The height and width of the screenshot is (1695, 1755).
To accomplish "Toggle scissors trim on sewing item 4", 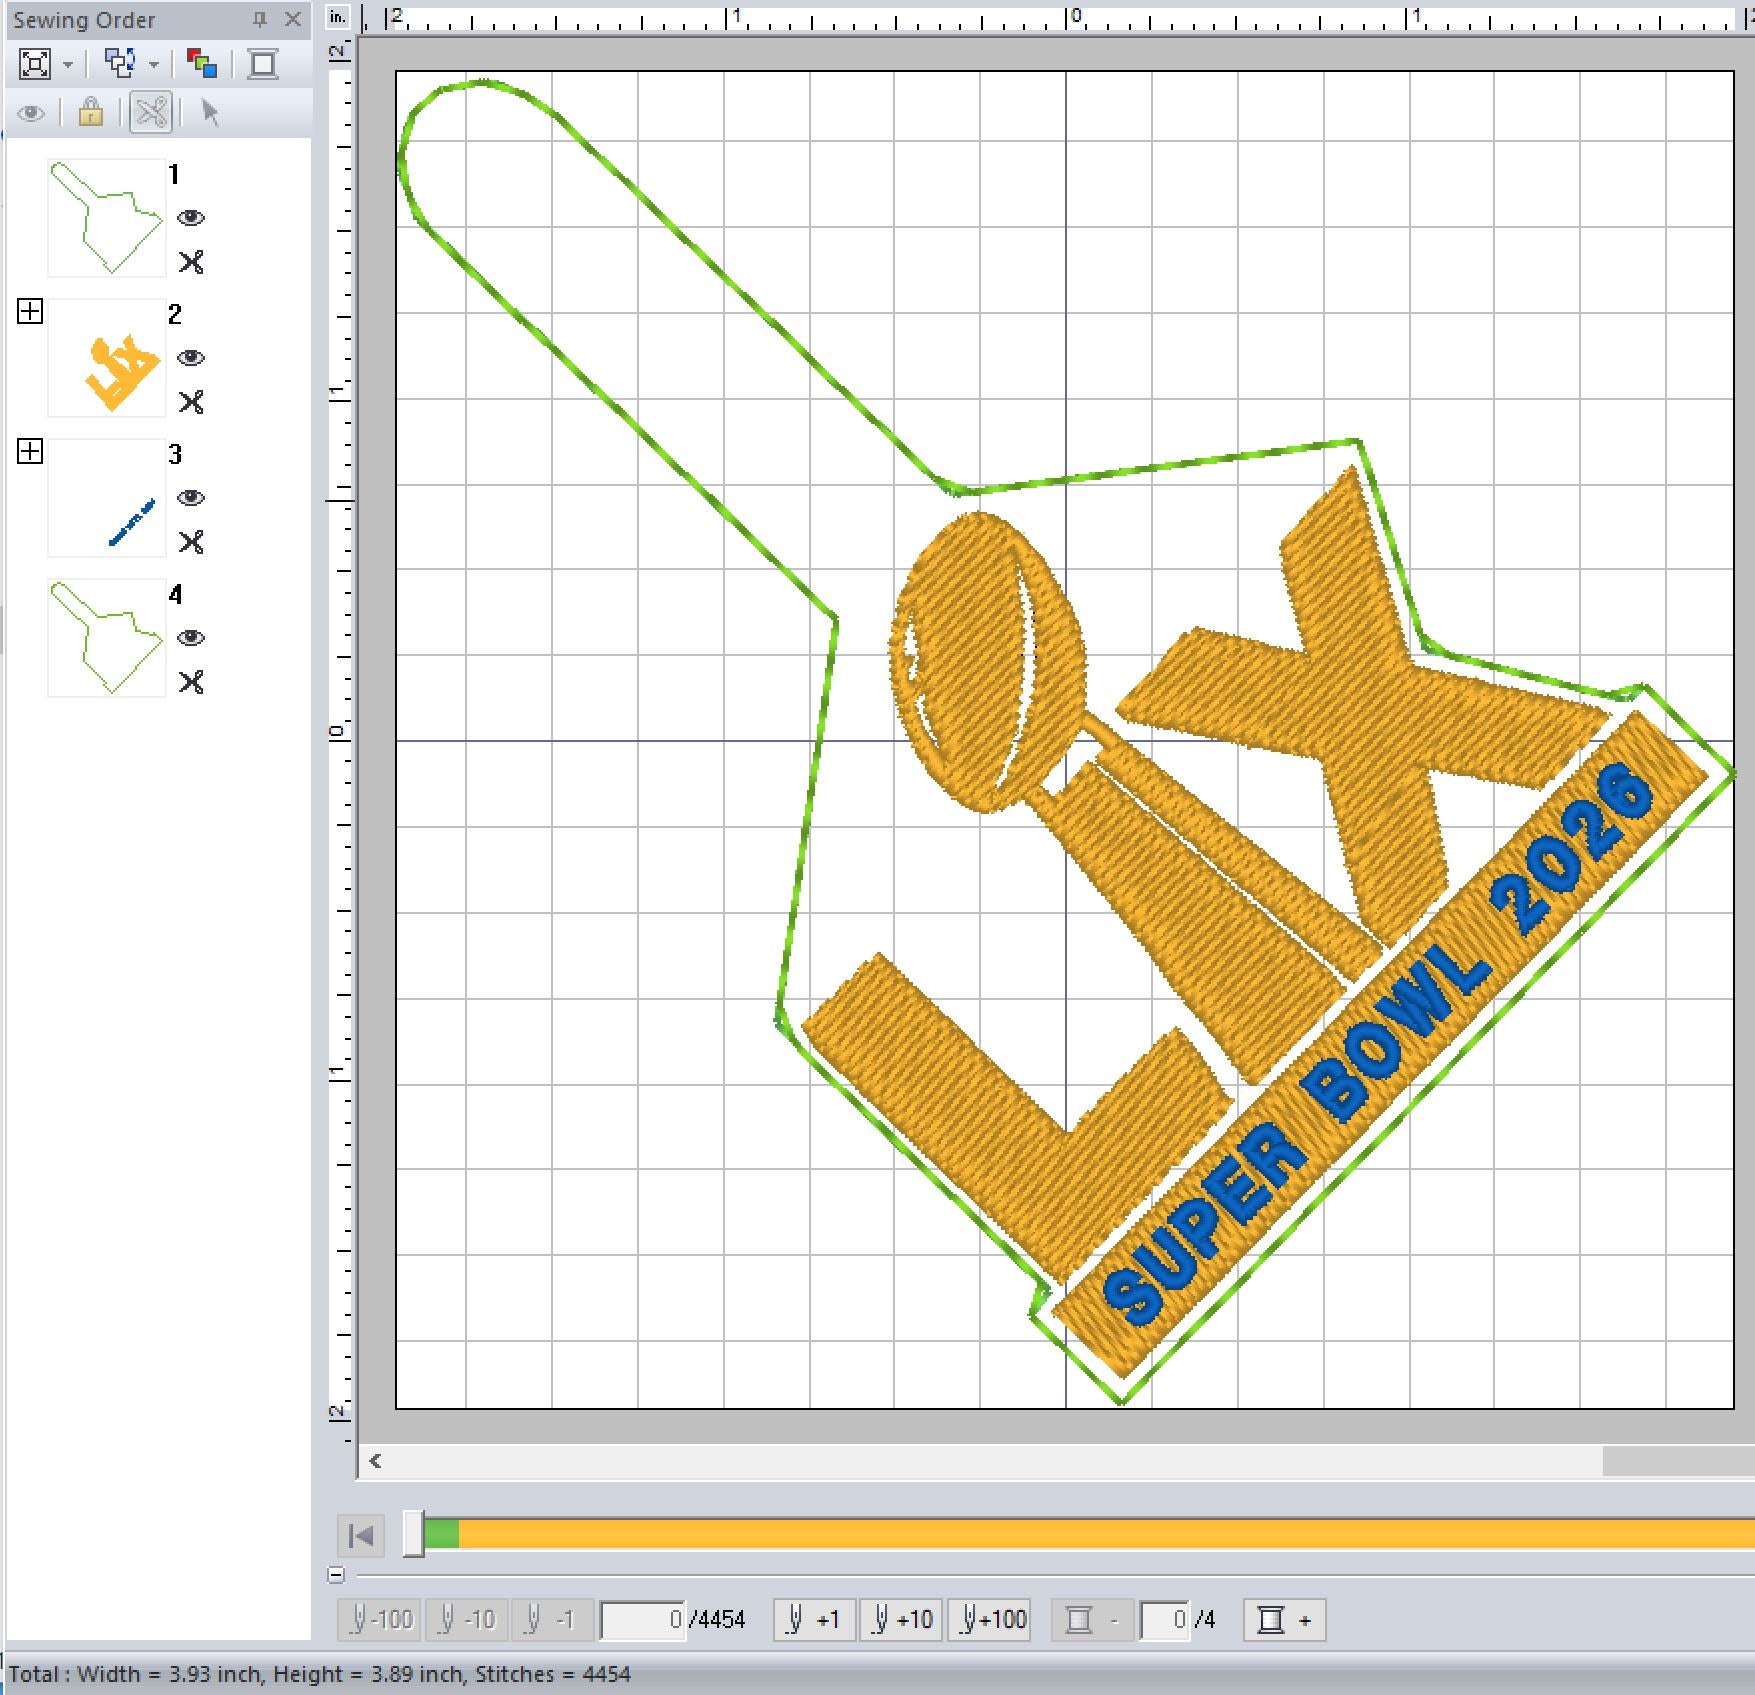I will [191, 682].
